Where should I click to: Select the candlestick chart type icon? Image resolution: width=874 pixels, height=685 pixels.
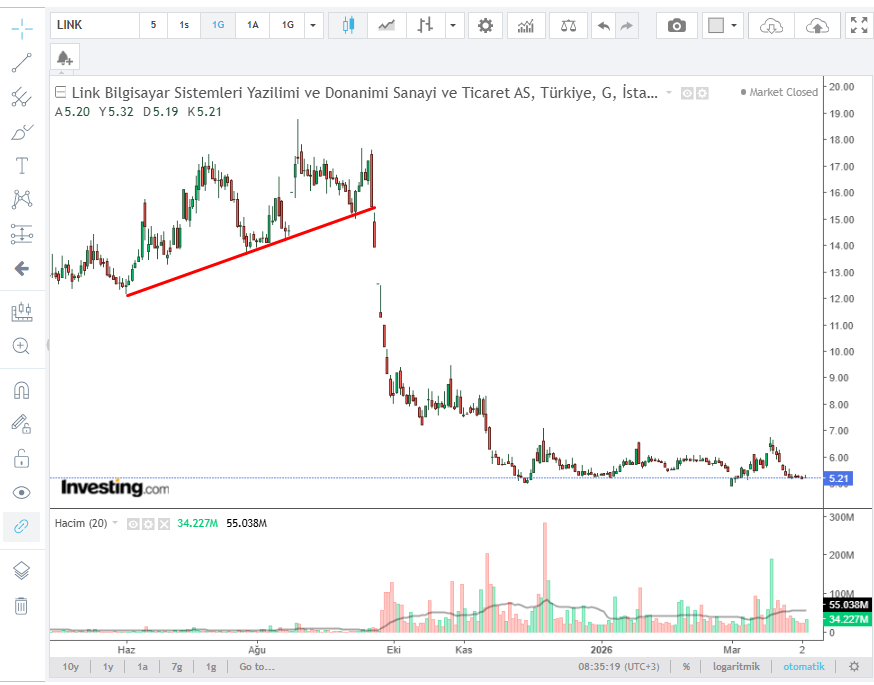pos(348,25)
